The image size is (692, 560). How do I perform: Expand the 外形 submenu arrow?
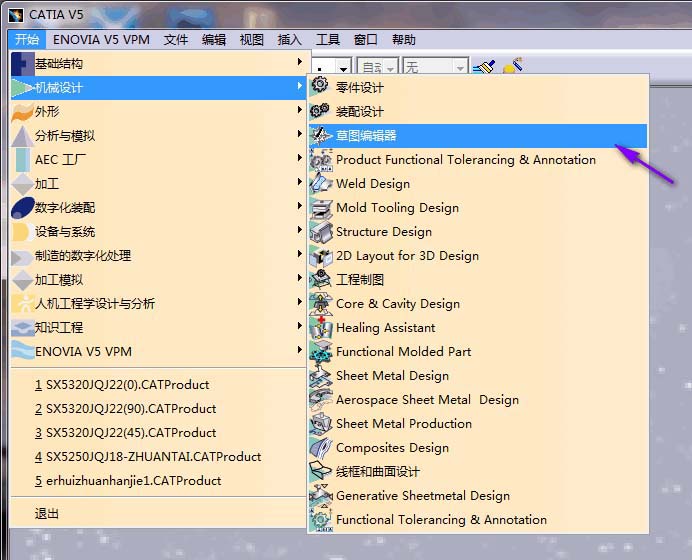pos(300,109)
